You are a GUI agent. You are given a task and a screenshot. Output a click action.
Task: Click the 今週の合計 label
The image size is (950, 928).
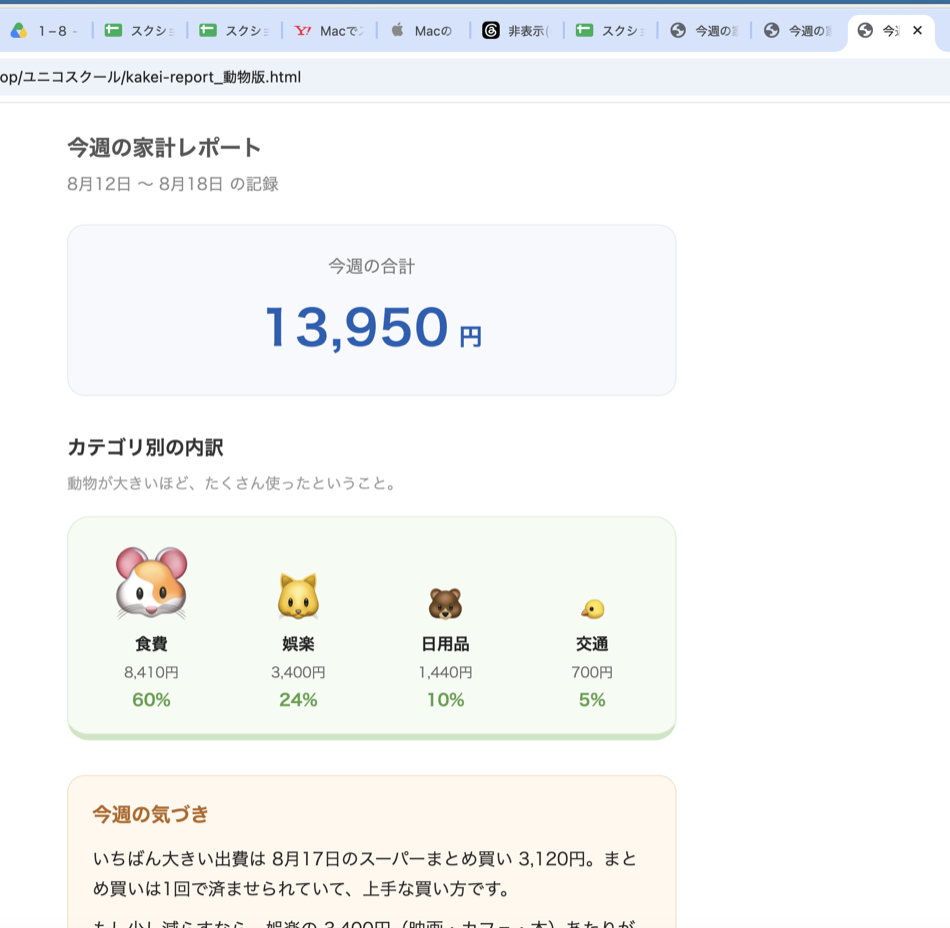(x=371, y=266)
